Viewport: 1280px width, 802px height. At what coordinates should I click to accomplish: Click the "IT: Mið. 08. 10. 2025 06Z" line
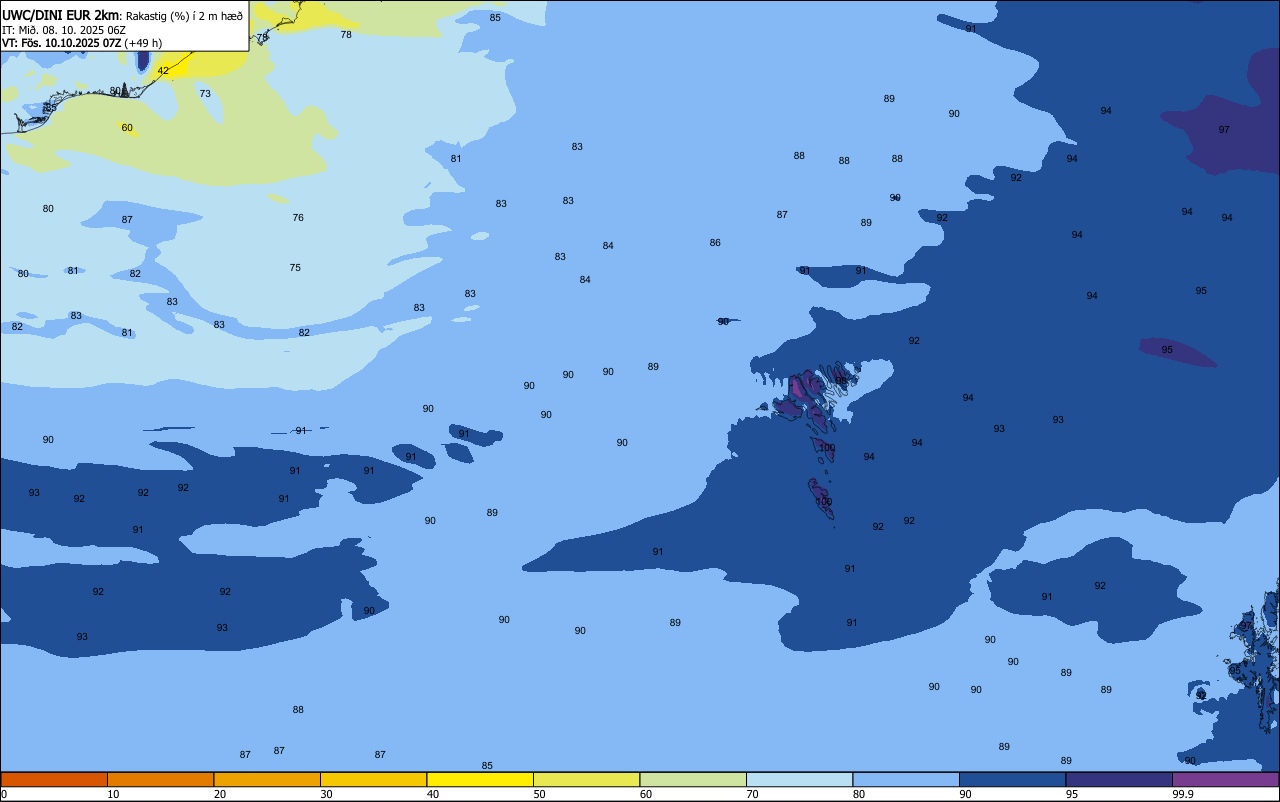point(64,29)
